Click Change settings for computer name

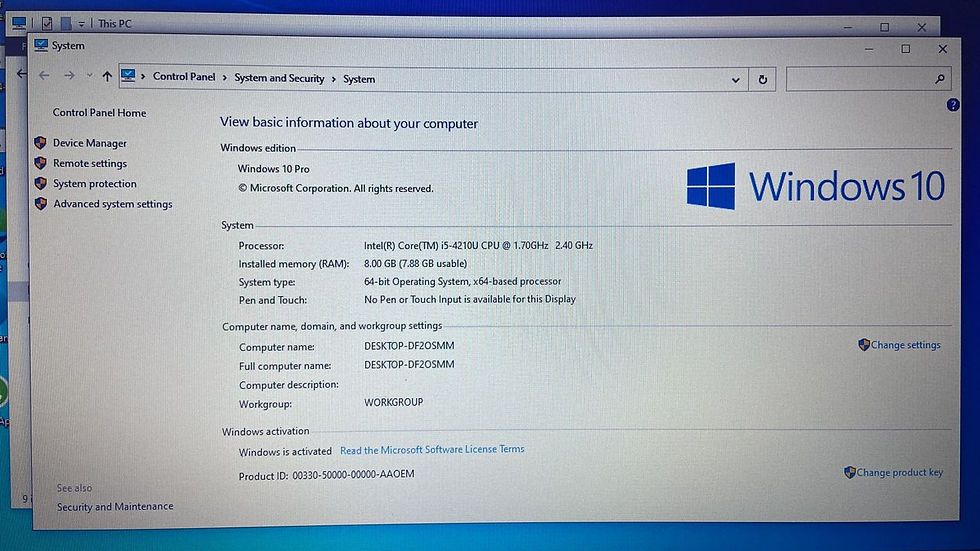905,345
